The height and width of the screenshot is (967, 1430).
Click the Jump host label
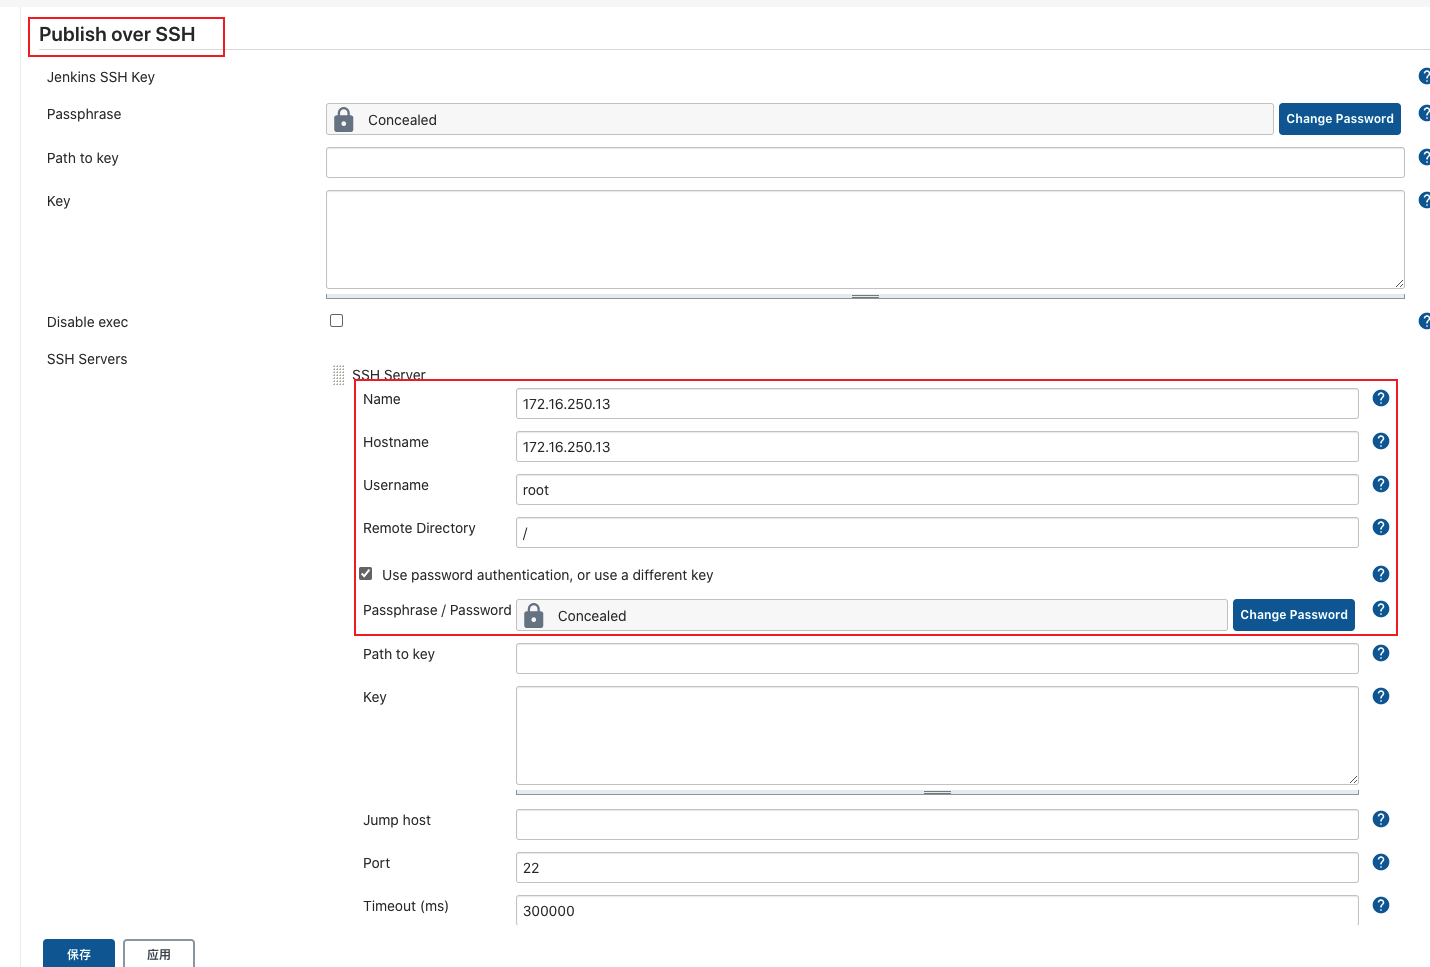[x=397, y=820]
